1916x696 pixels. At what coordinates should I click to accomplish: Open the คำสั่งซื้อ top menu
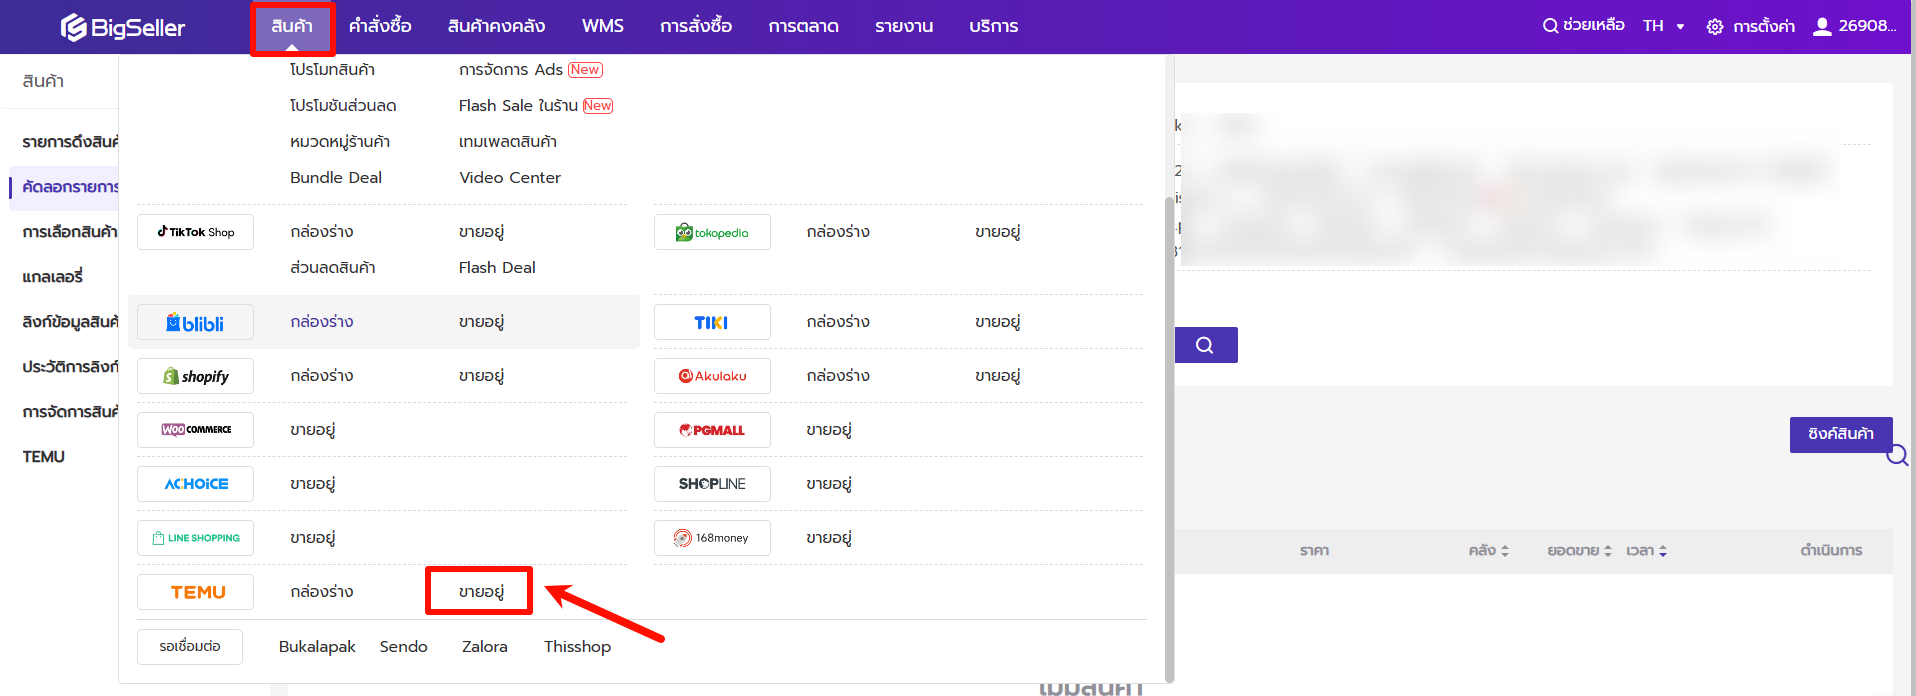coord(380,26)
